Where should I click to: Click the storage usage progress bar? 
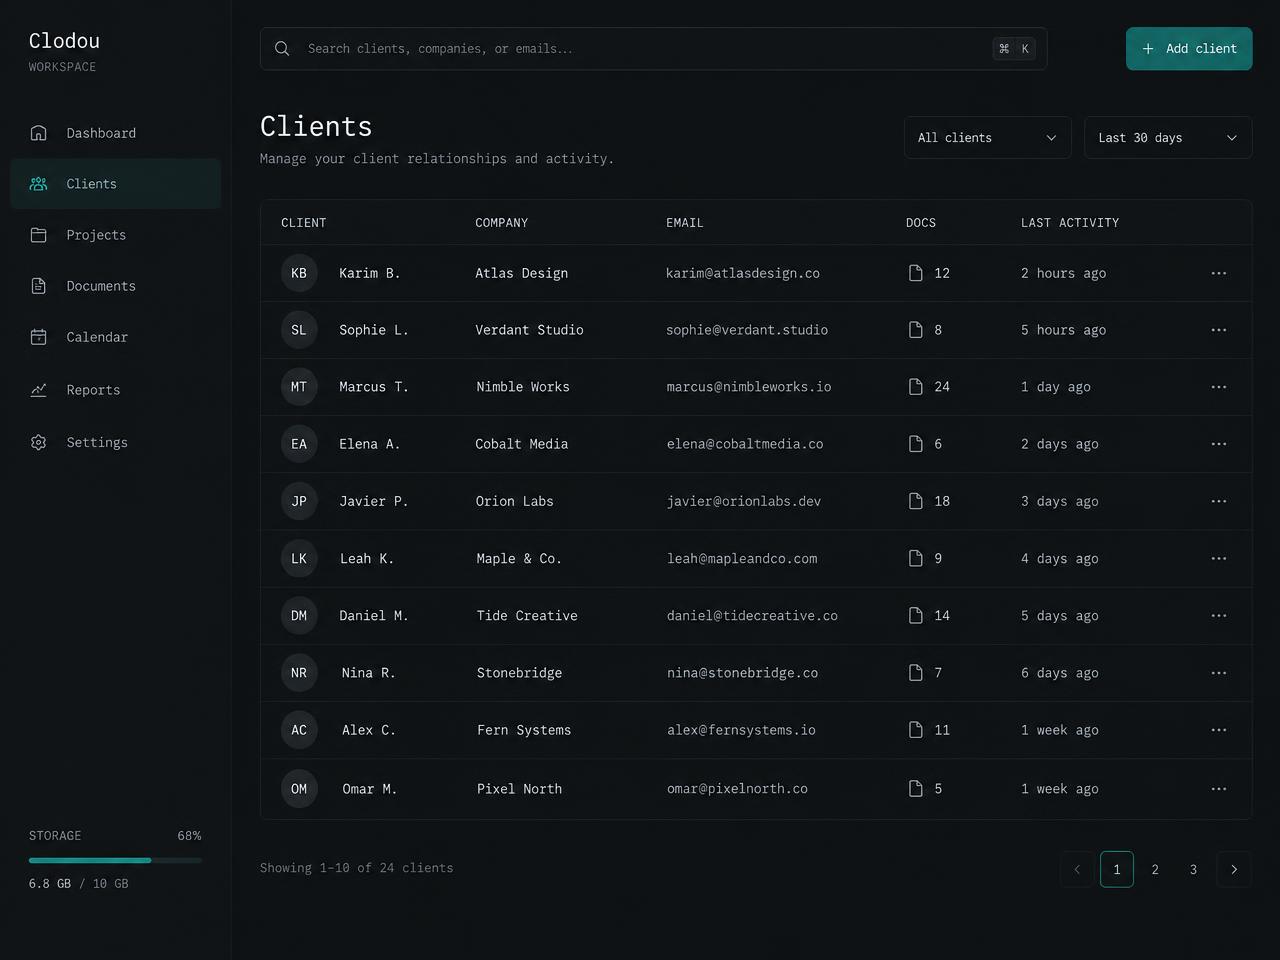115,860
